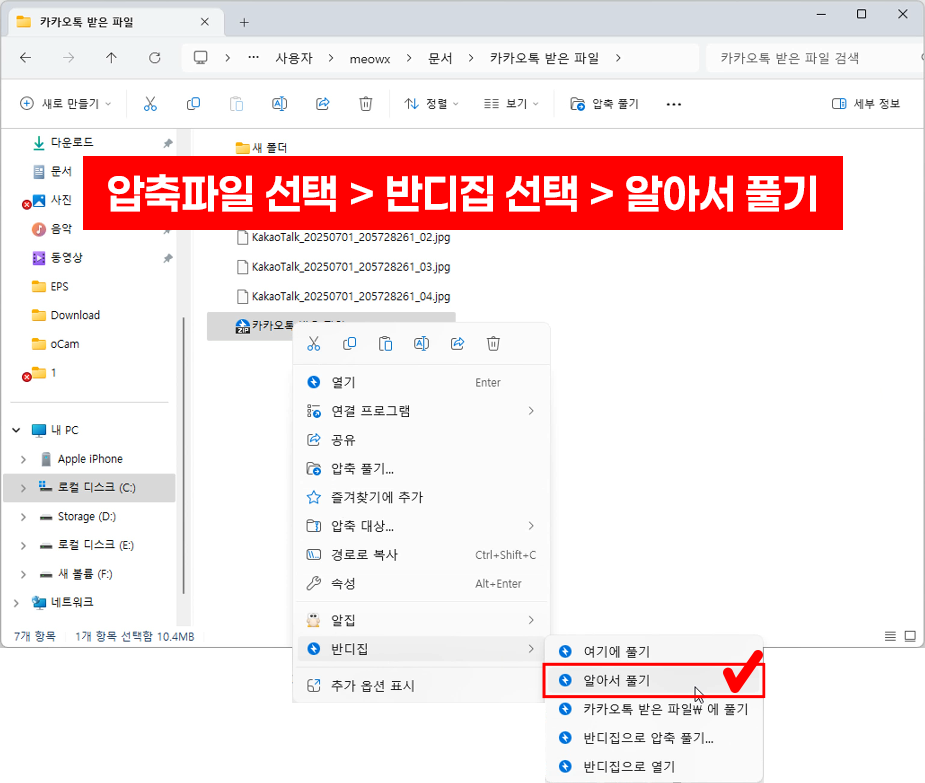Viewport: 925px width, 783px height.
Task: Open the 알집 submenu
Action: point(421,620)
